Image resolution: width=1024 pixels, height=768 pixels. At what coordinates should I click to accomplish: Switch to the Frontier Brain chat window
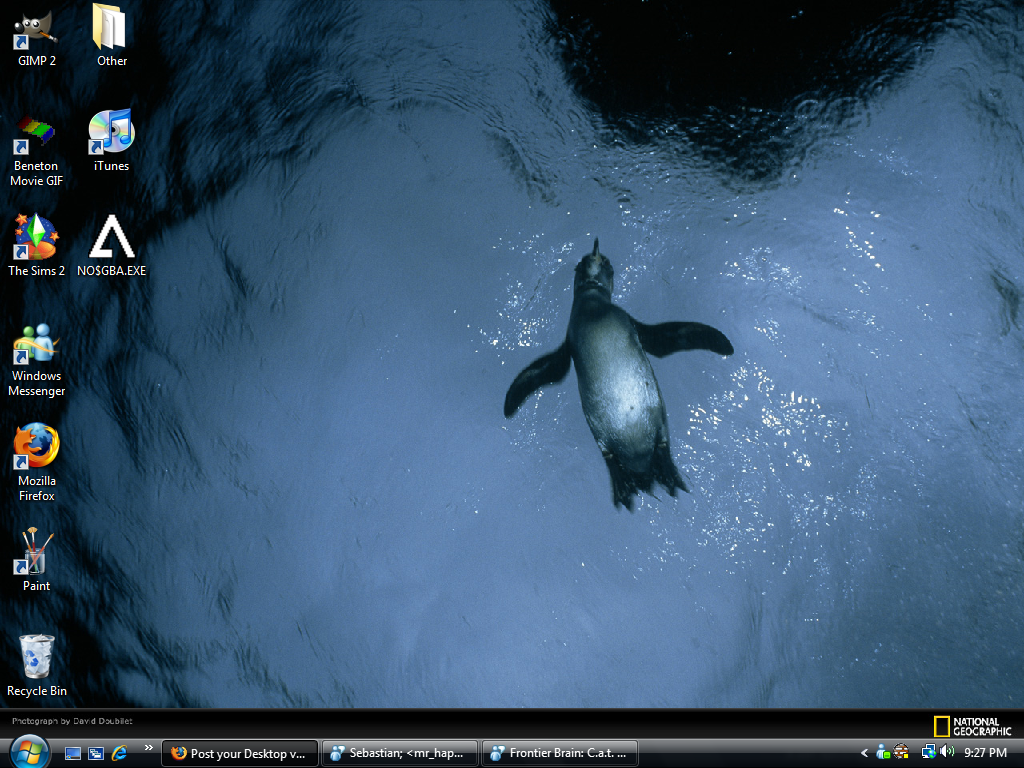click(x=559, y=753)
